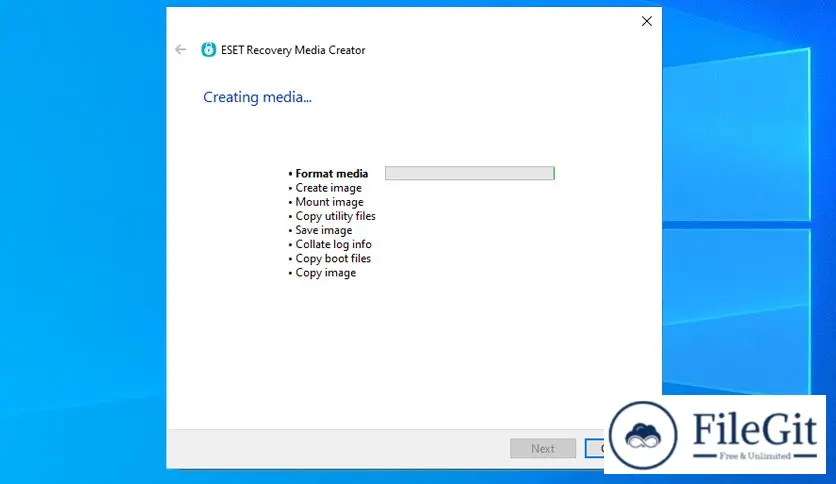Select the "Create image" step text
The image size is (836, 484).
pyautogui.click(x=328, y=188)
